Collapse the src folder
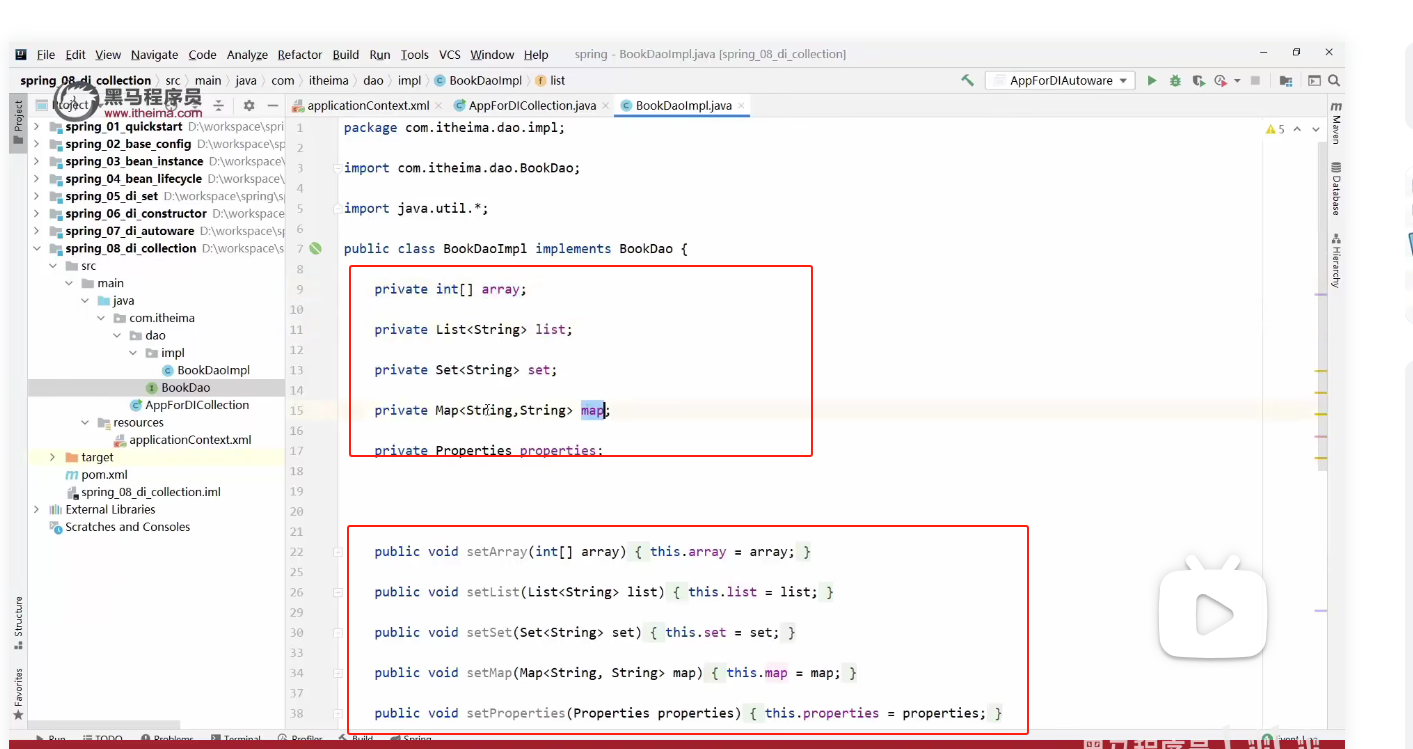The width and height of the screenshot is (1413, 749). [x=53, y=266]
